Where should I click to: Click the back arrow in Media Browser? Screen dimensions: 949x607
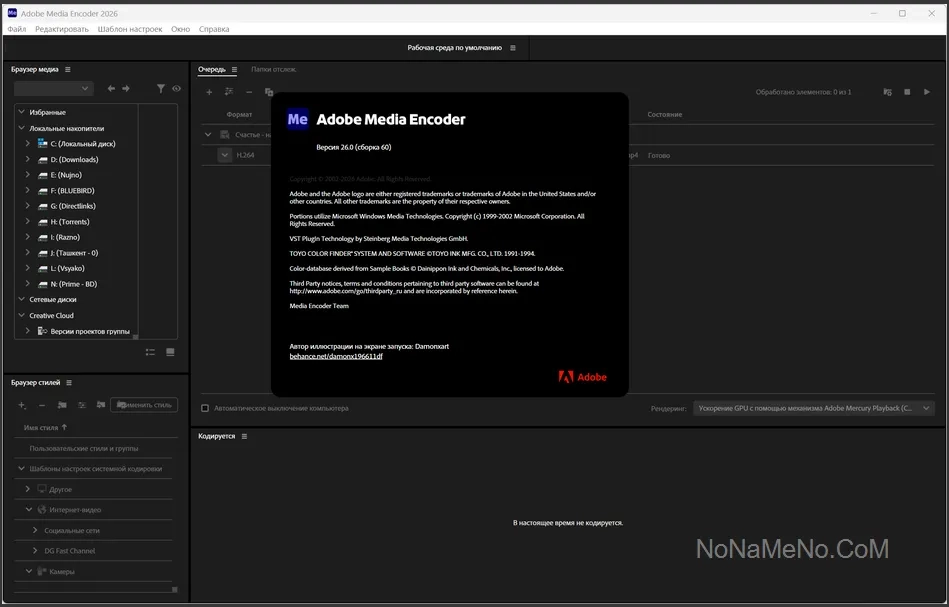point(111,89)
